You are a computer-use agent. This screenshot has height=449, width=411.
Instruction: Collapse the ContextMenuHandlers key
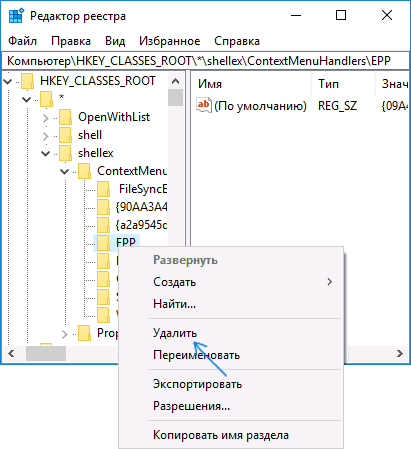(x=64, y=172)
